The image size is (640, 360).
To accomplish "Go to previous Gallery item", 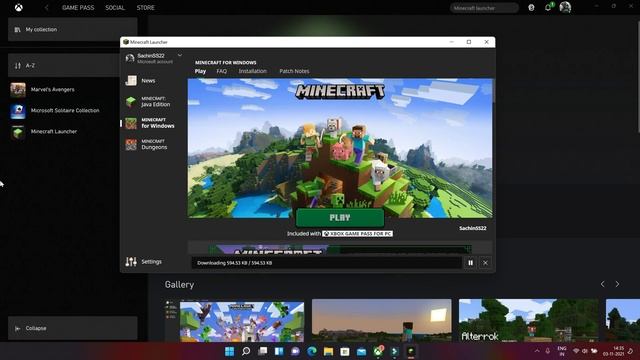I will tap(602, 284).
